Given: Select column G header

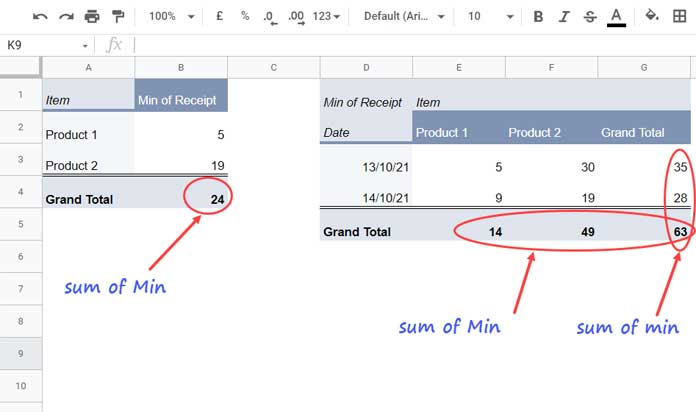Looking at the screenshot, I should click(644, 67).
